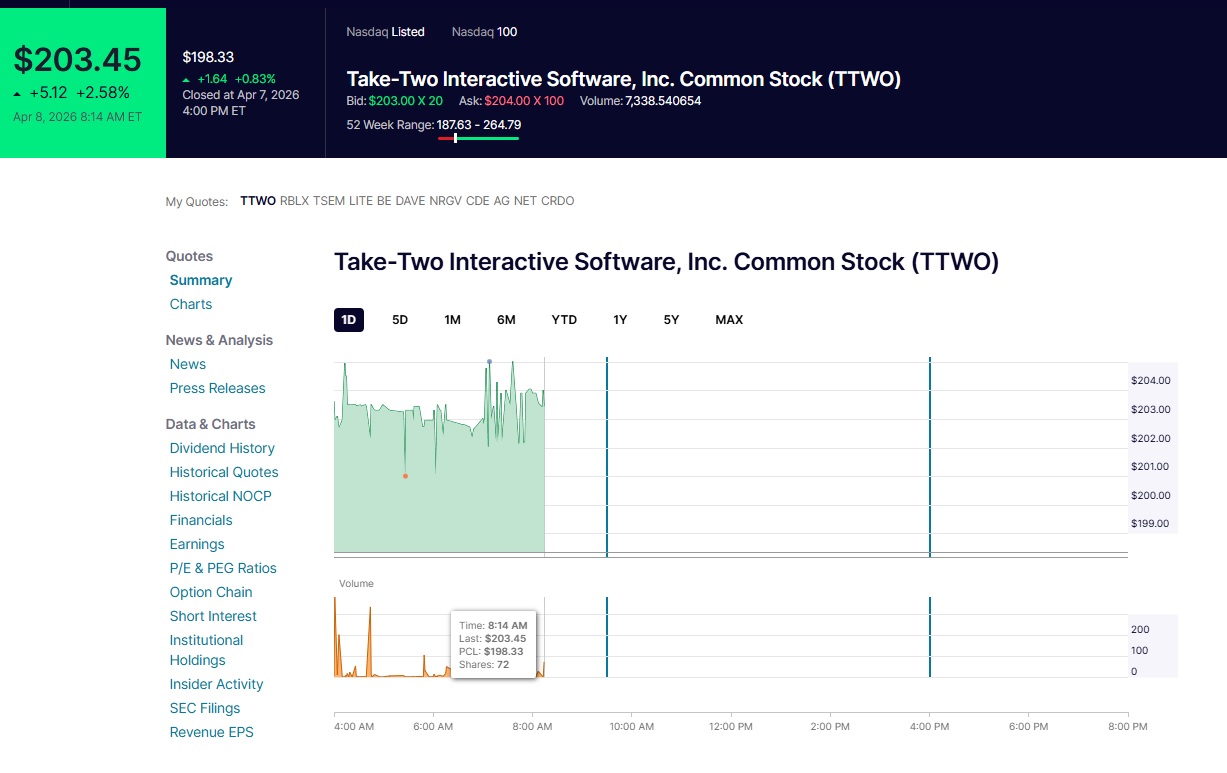Click the up arrow beside +1.64
1227x773 pixels.
(187, 79)
